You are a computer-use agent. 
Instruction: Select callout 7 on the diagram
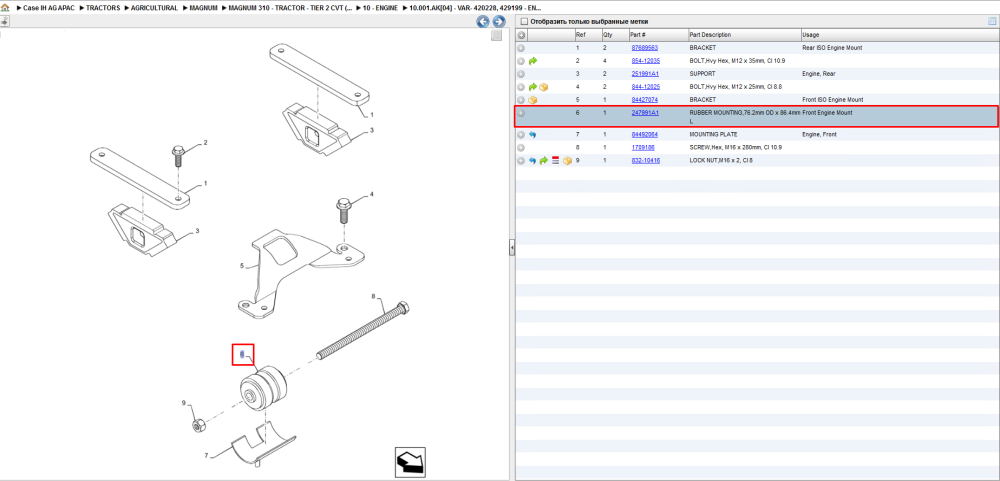[x=206, y=455]
